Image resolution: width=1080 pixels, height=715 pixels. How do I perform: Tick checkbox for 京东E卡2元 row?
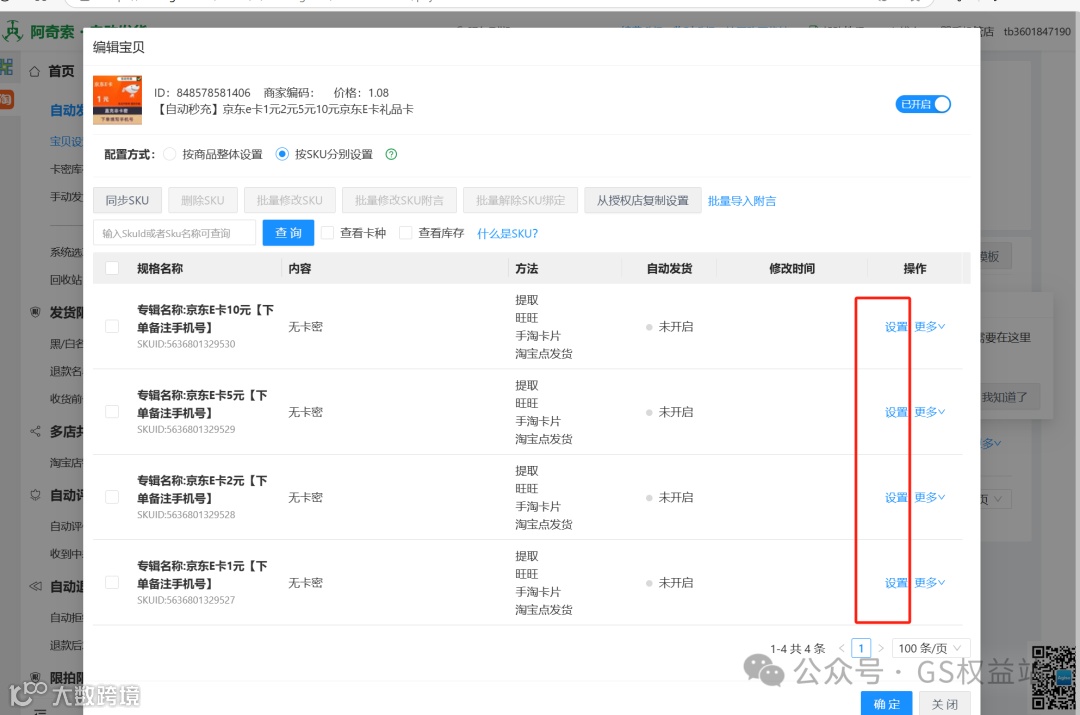[x=112, y=497]
